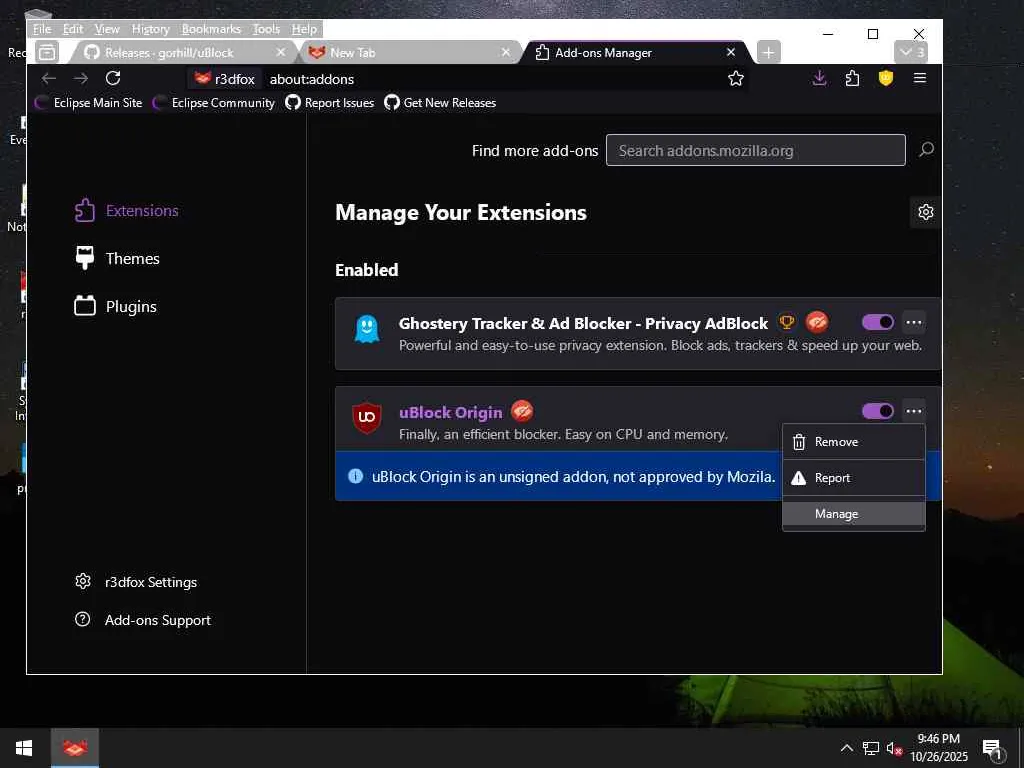The width and height of the screenshot is (1024, 768).
Task: Click uBlock Origin's private browsing badge
Action: (522, 411)
